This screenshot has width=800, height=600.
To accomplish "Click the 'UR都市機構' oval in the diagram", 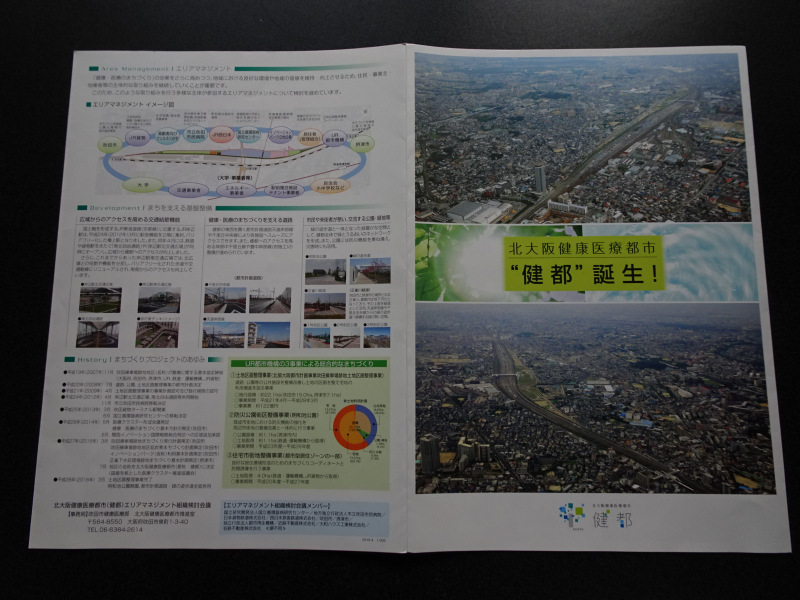I will tap(335, 138).
